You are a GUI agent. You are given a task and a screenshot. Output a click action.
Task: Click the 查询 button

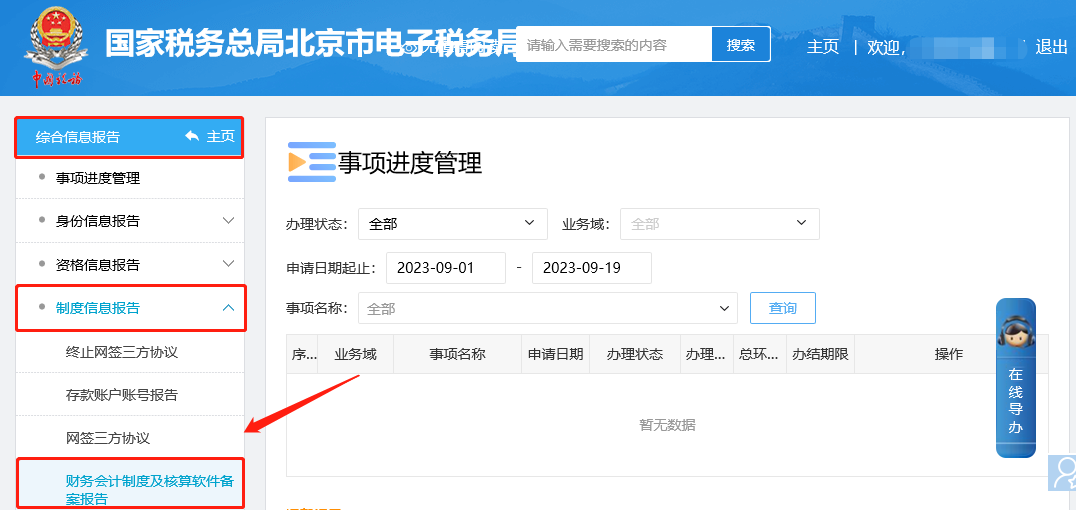(x=782, y=308)
